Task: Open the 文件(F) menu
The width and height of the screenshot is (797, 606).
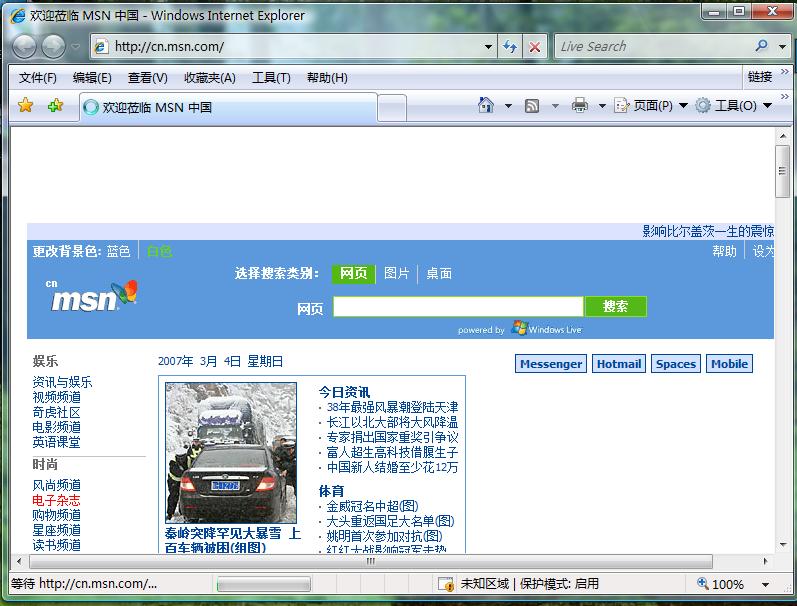Action: [x=38, y=77]
